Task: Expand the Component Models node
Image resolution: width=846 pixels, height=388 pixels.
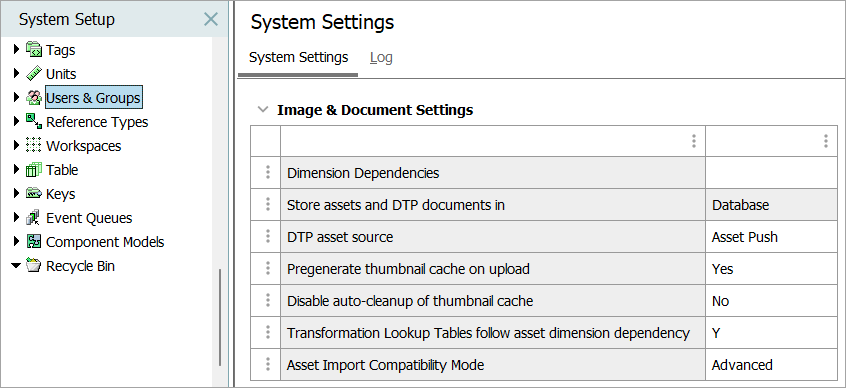Action: tap(16, 241)
